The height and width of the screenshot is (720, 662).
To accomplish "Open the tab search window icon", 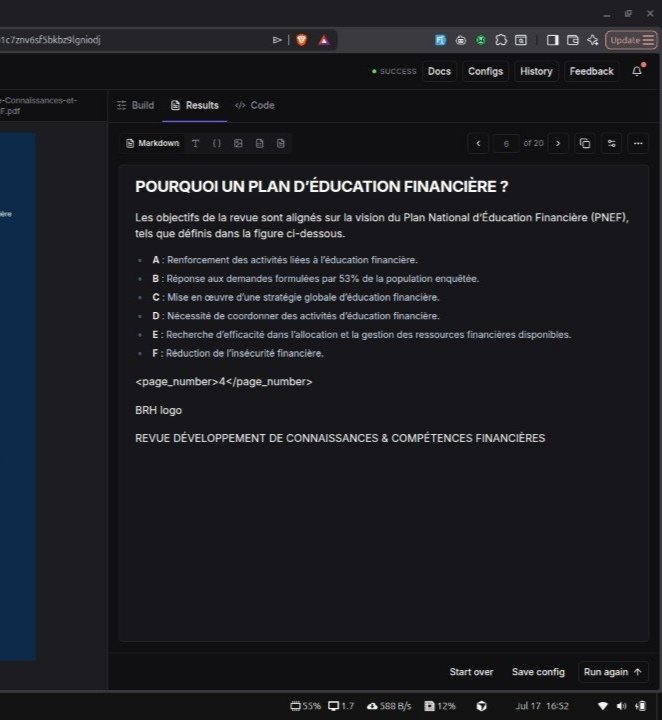I will tap(521, 40).
